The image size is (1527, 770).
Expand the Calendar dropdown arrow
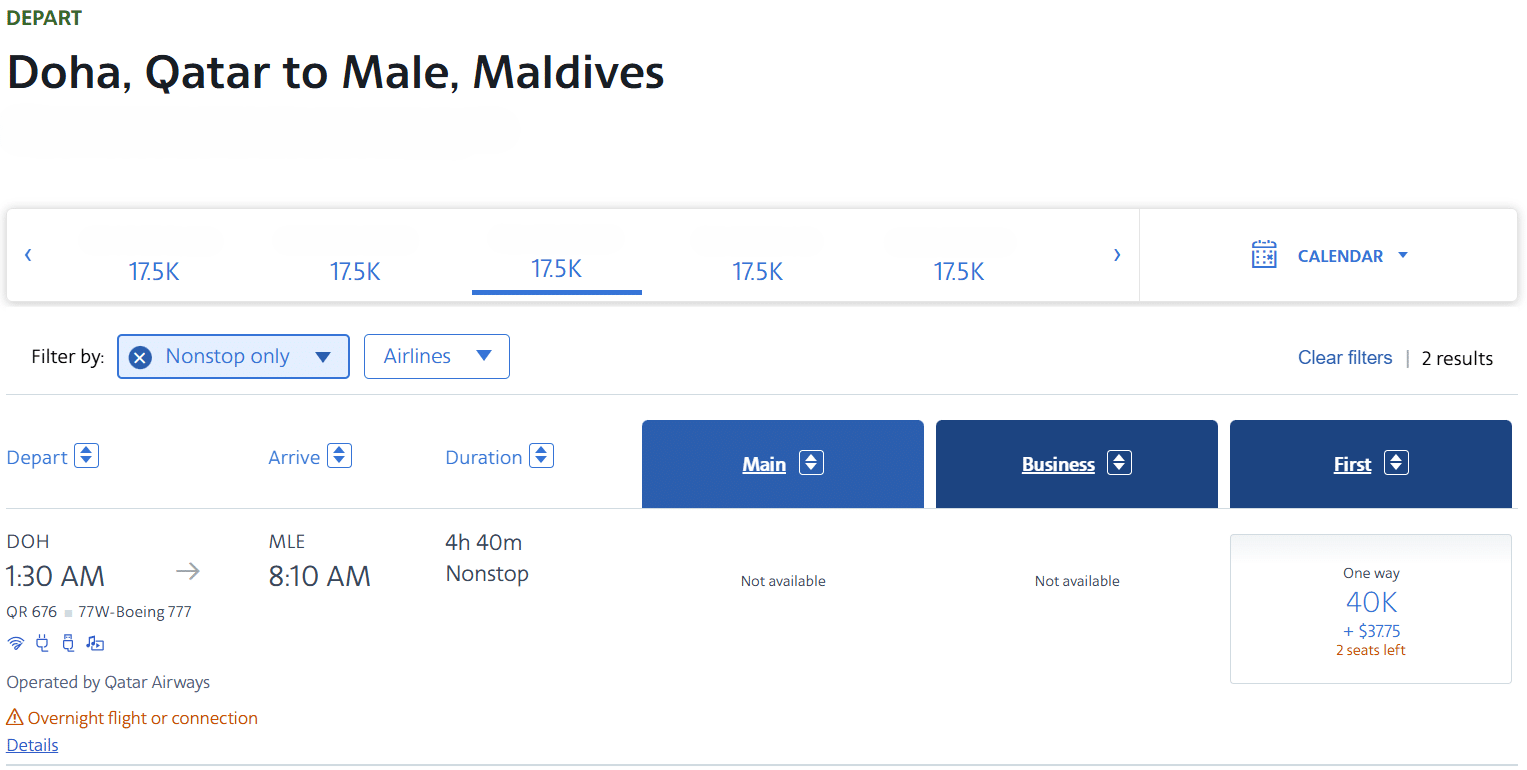point(1402,255)
